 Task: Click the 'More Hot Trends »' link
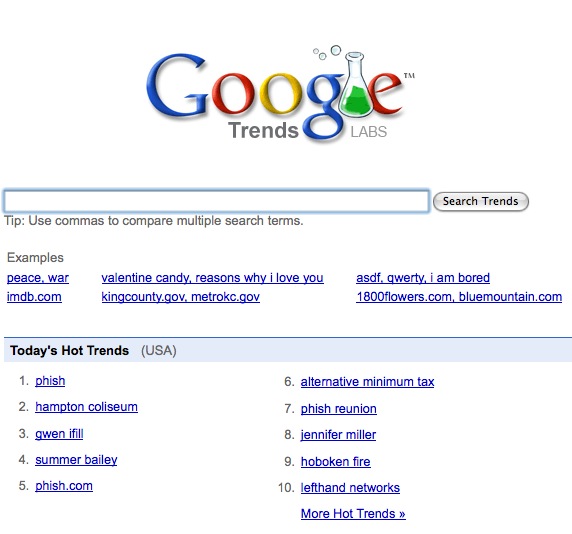pos(353,514)
